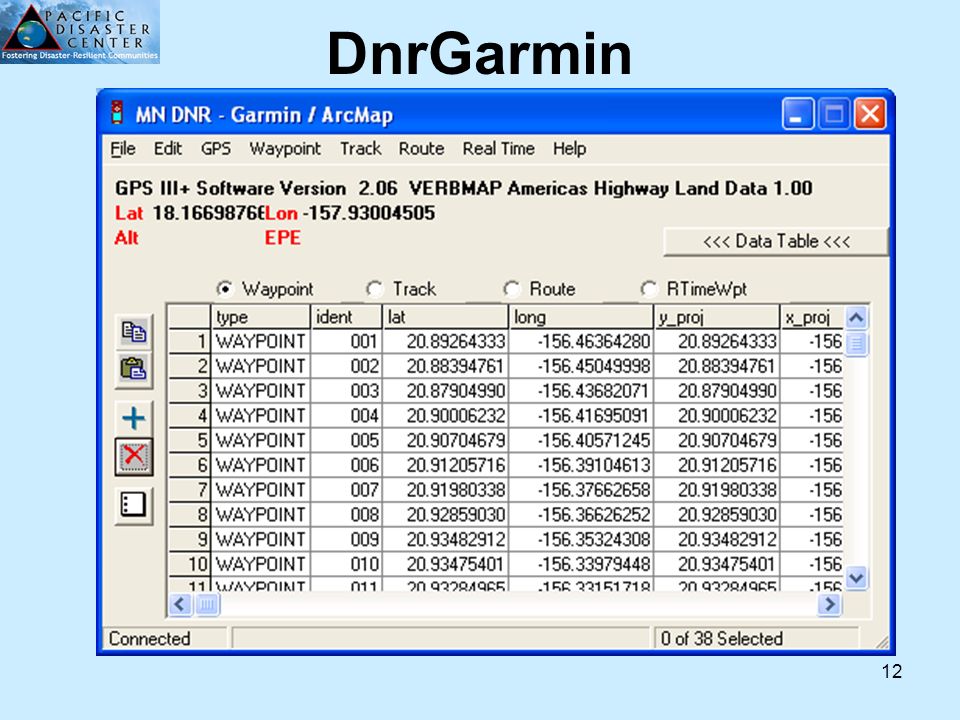Click WAYPOINT type cell in row 8

[x=261, y=514]
